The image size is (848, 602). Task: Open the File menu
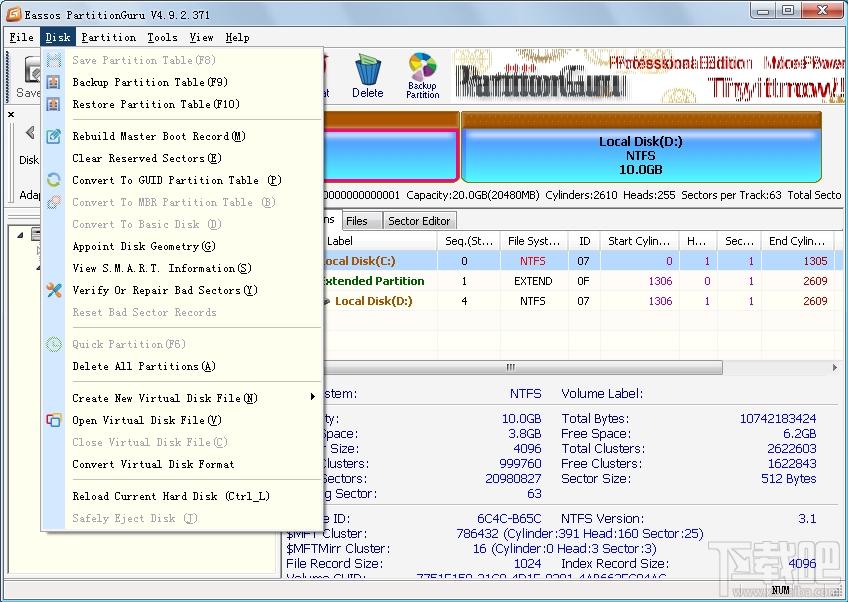point(22,37)
